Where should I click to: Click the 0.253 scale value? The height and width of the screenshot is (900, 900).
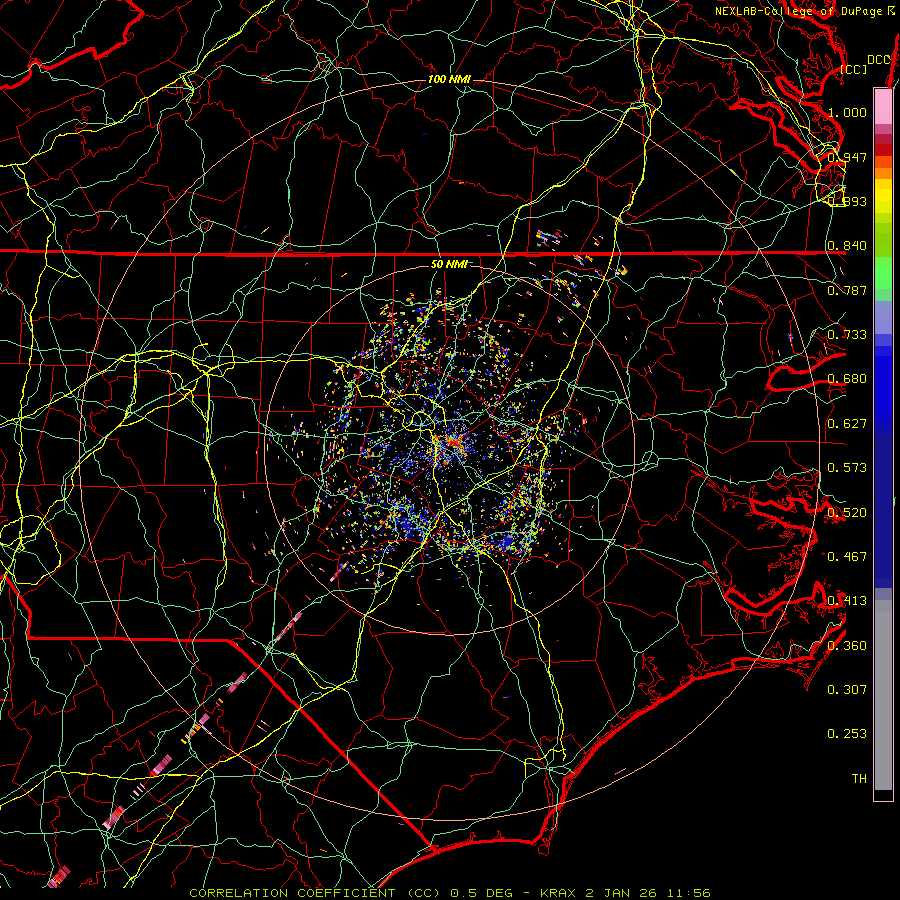pos(847,734)
